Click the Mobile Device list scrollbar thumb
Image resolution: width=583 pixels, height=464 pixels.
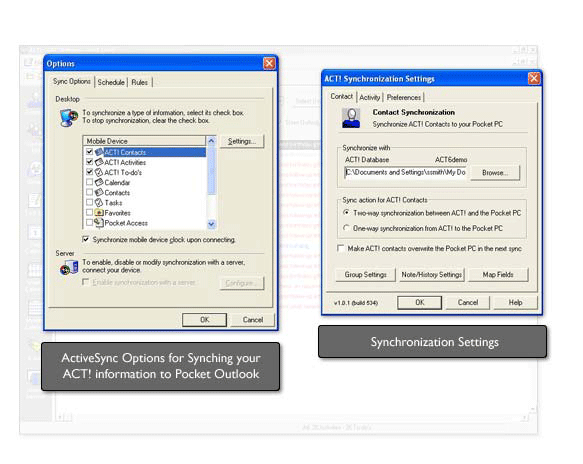211,170
